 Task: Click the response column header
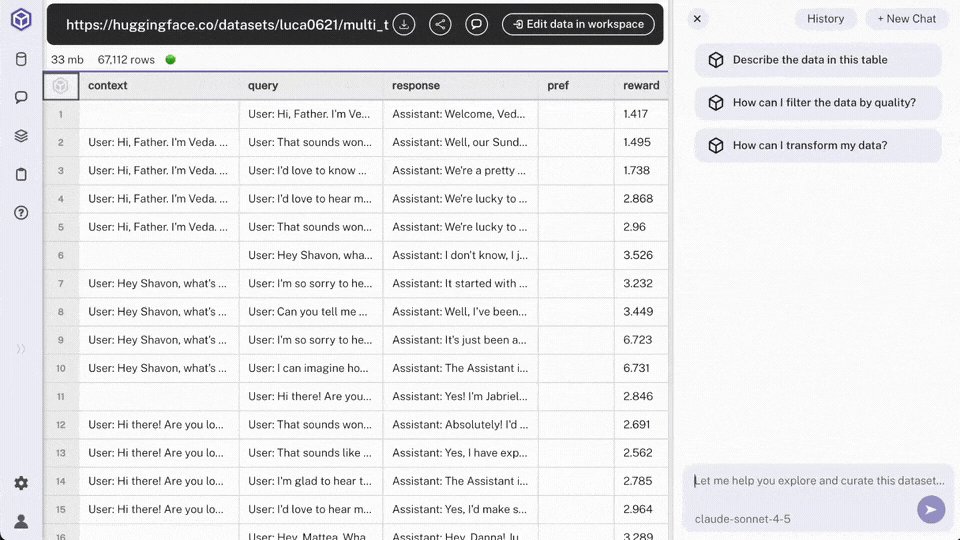[460, 86]
